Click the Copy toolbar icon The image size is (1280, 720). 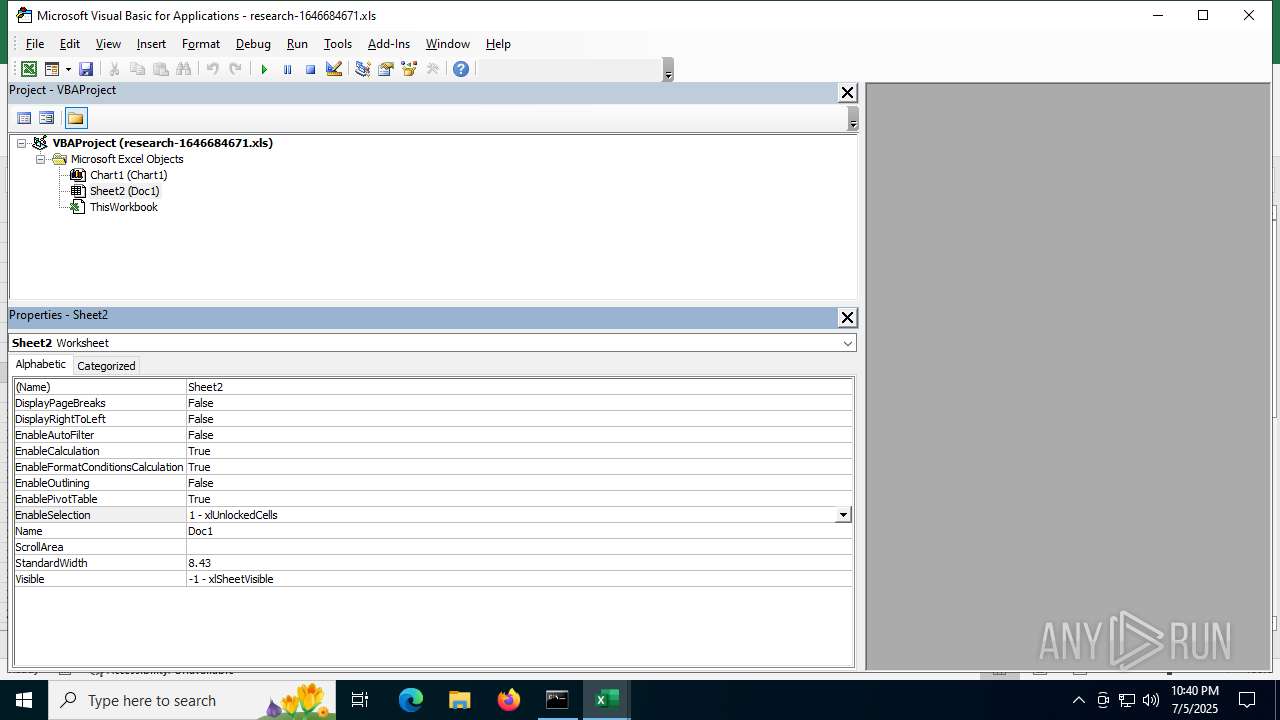[138, 69]
